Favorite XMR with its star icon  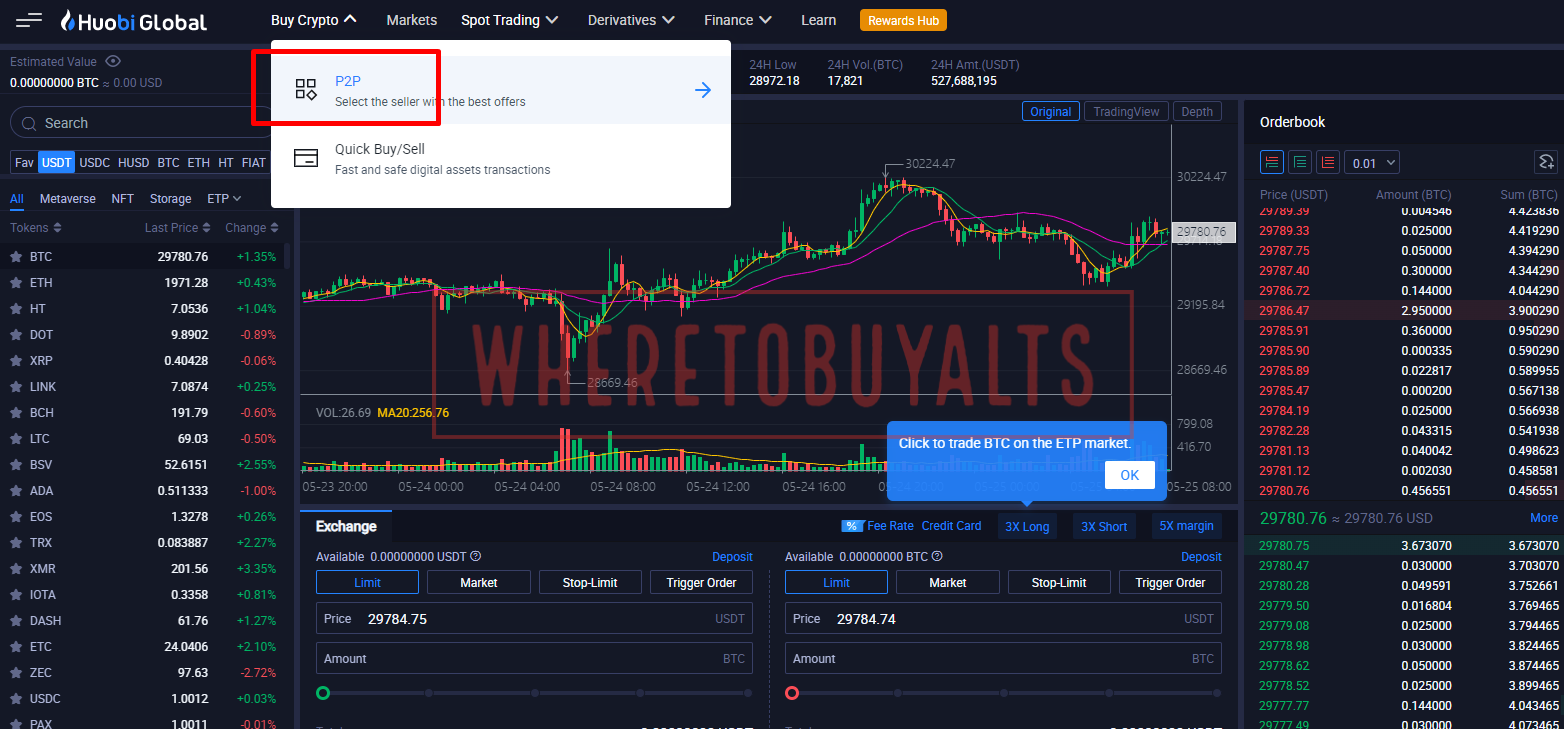tap(16, 569)
